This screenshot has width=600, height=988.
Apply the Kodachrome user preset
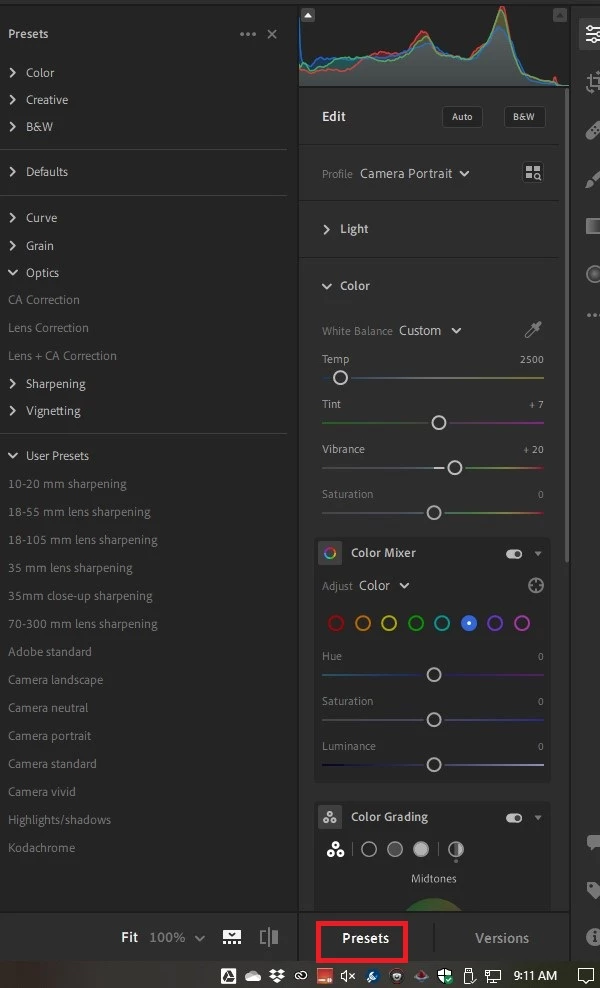pos(42,847)
